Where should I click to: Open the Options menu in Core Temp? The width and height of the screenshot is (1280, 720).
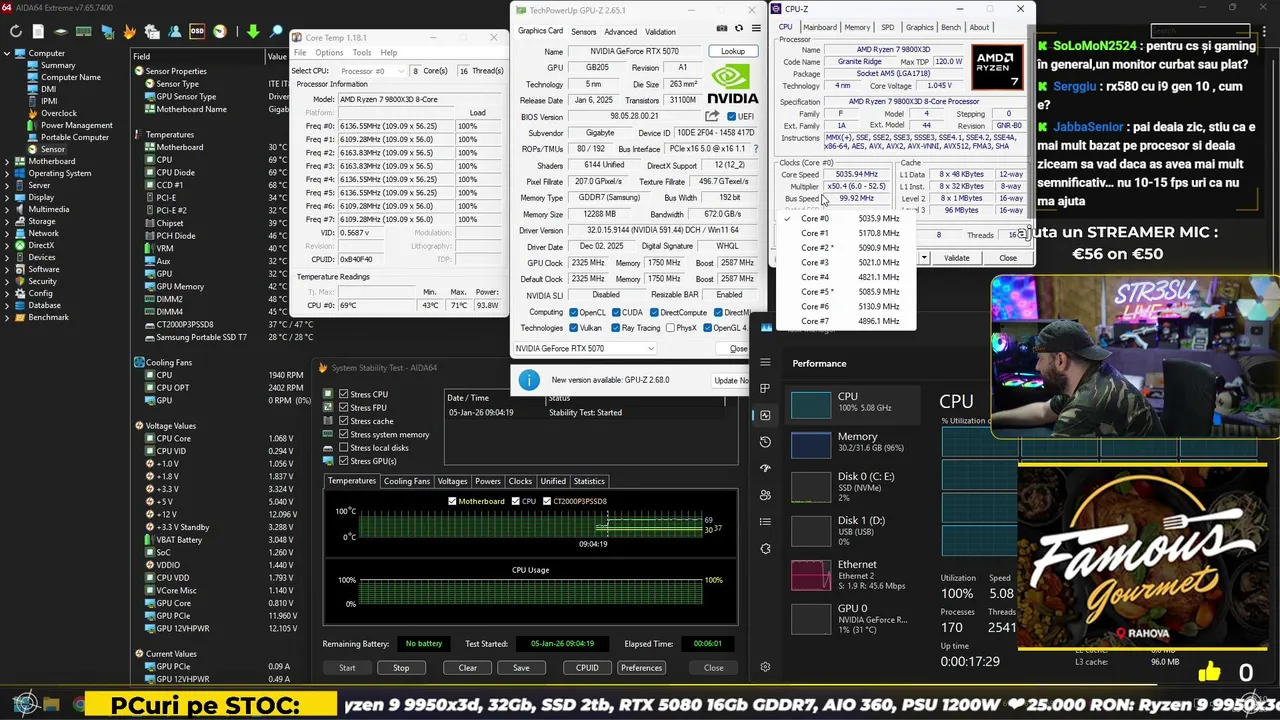coord(329,52)
